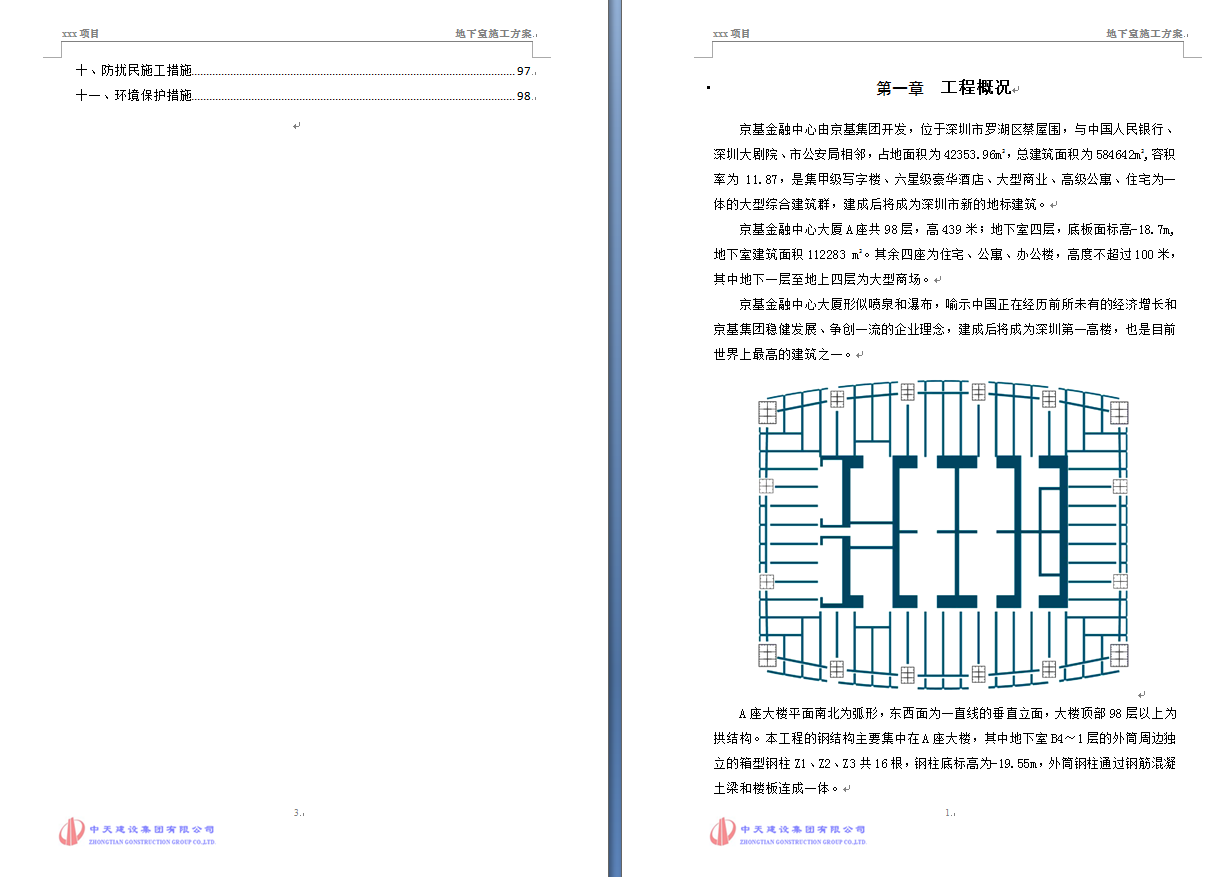Click the line starting "体的大型综合建筑群"
The image size is (1229, 877).
(x=879, y=204)
